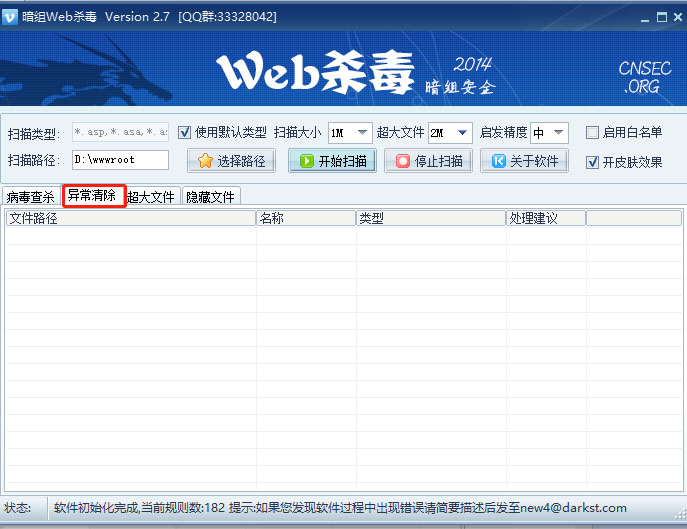The height and width of the screenshot is (529, 687).
Task: Open 关于软件 via its button label
Action: click(534, 161)
